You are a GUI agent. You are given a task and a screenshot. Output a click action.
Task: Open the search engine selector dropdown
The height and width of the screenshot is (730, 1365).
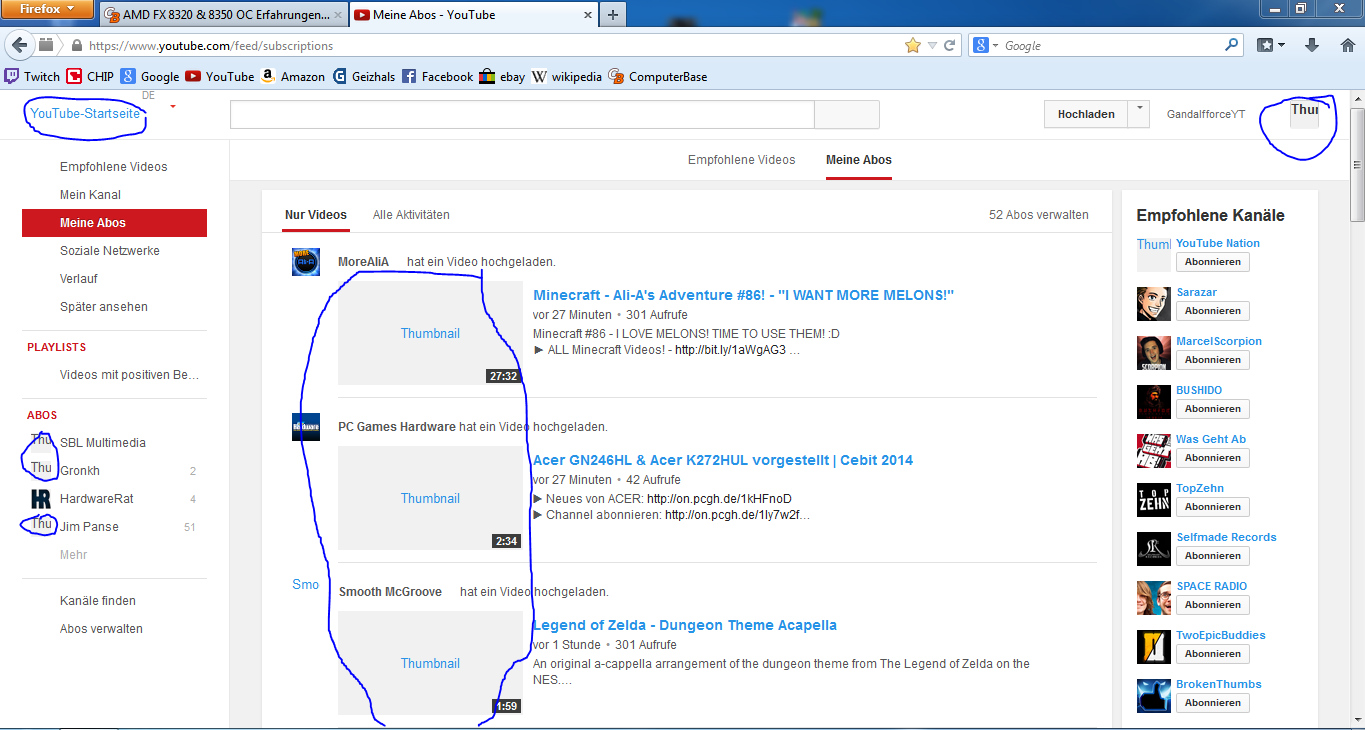coord(987,45)
